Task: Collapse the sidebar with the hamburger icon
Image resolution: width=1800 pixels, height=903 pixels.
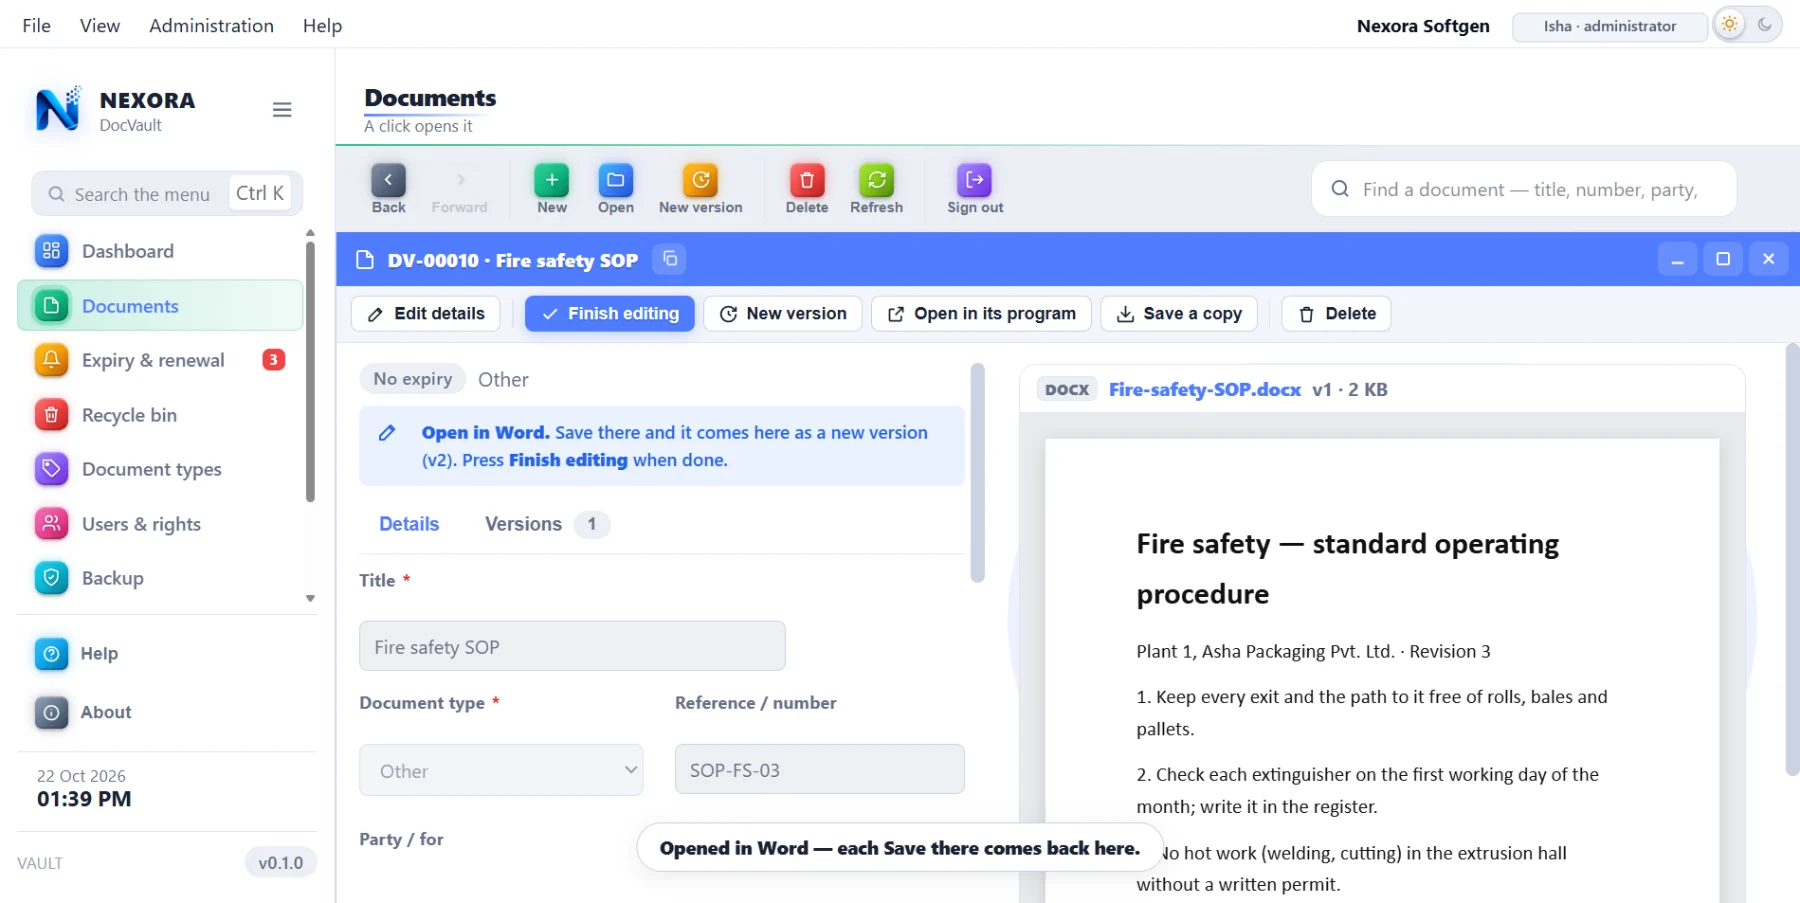Action: (282, 110)
